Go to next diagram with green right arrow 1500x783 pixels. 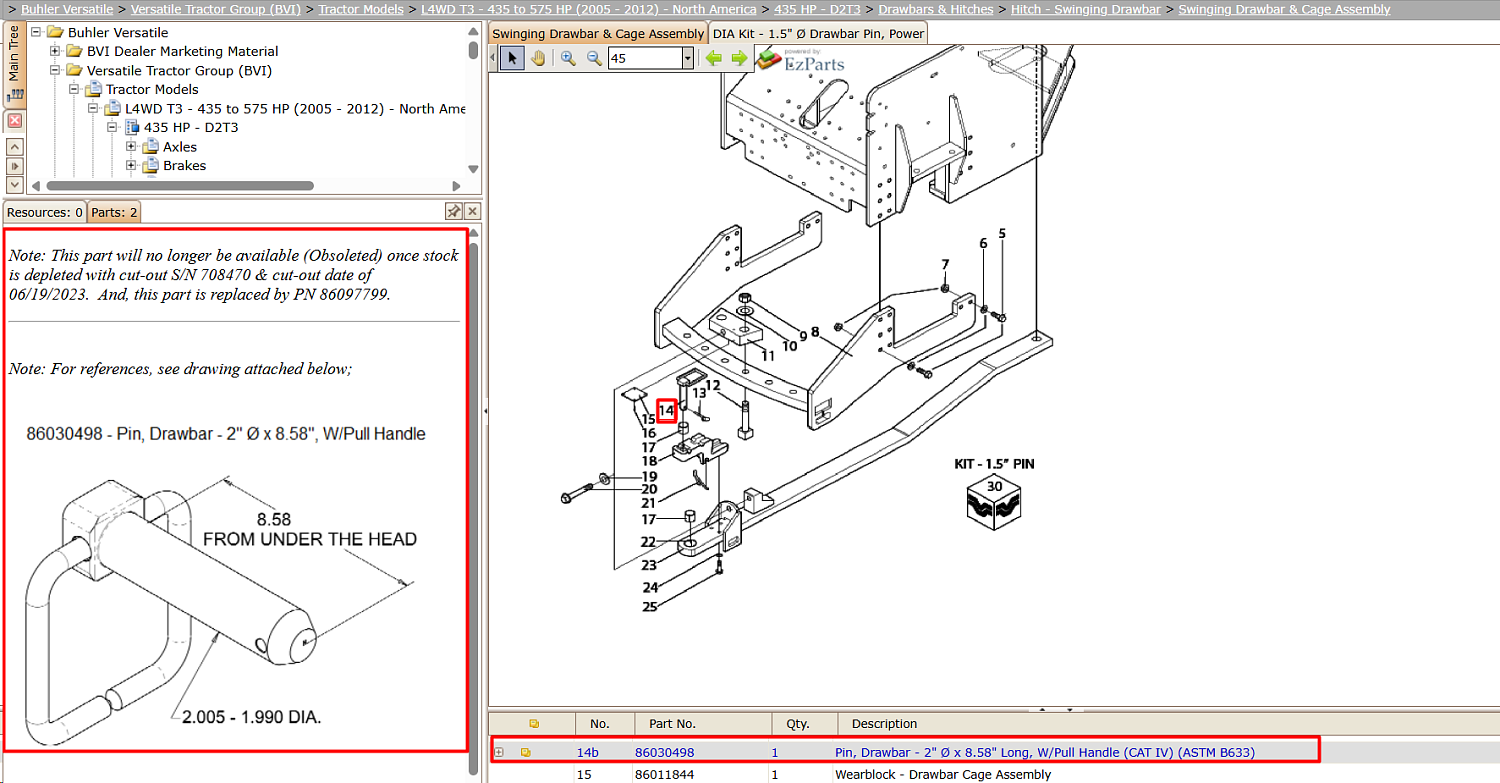click(x=739, y=58)
